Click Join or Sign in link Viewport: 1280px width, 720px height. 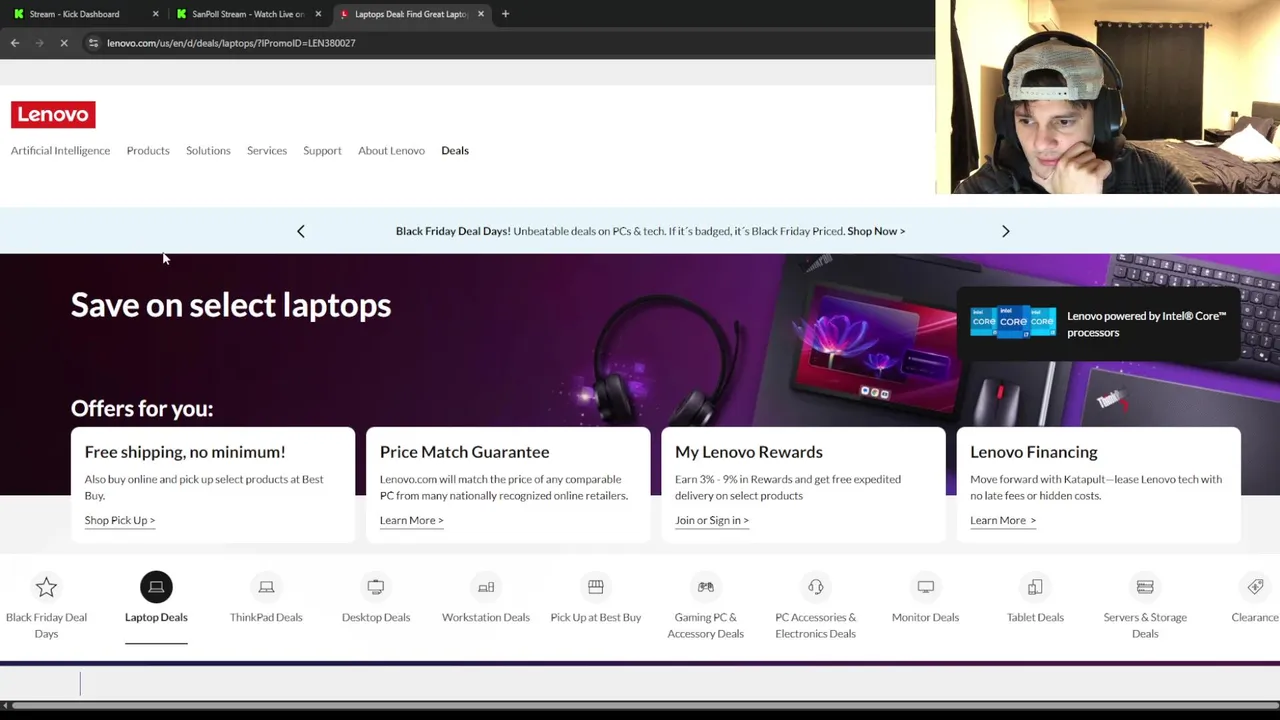712,520
